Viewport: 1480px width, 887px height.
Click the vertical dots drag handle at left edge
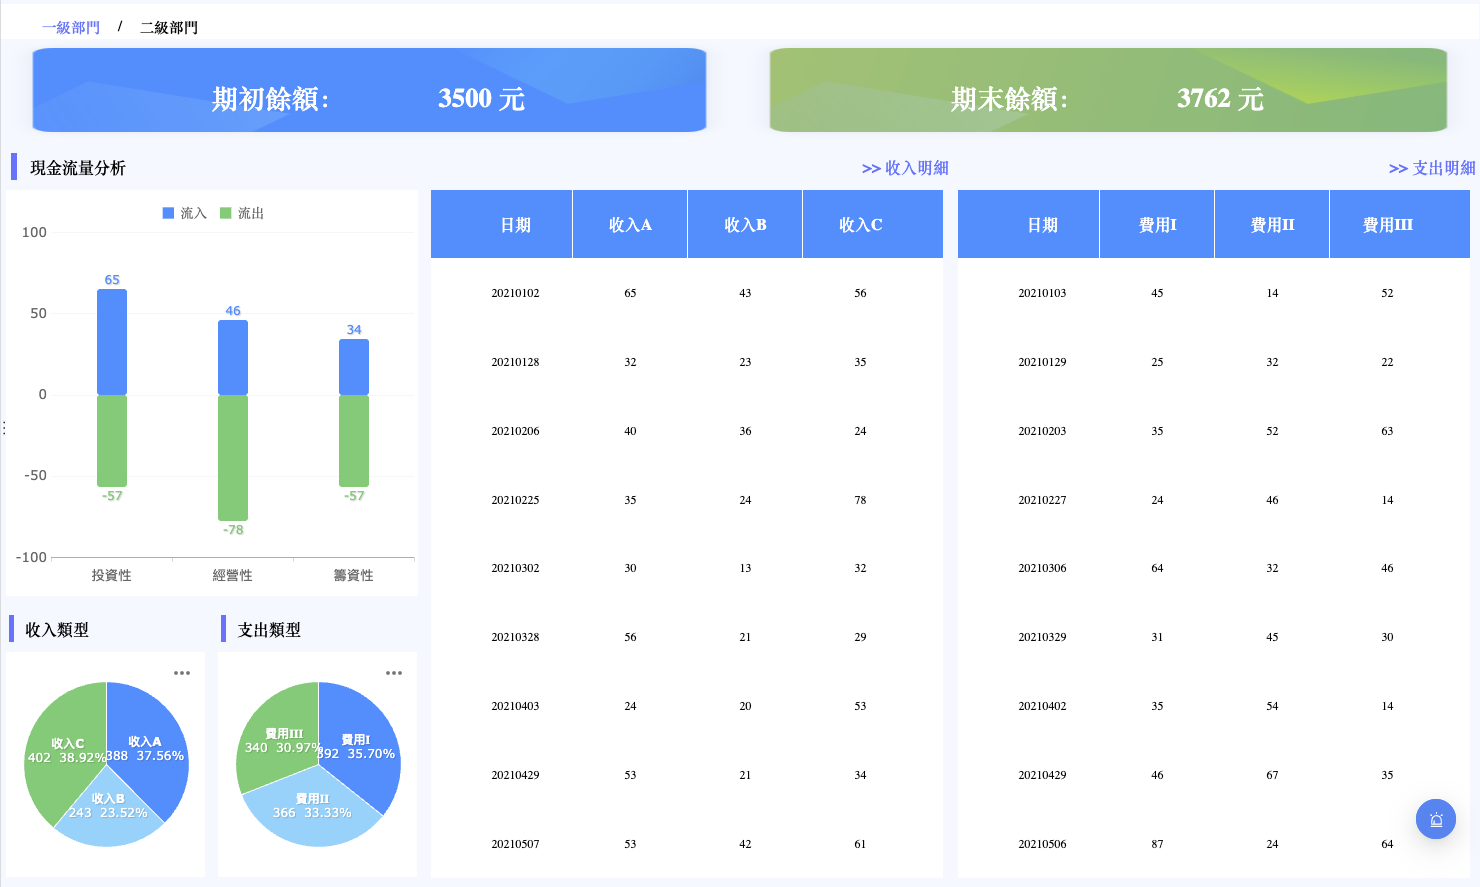[x=4, y=428]
